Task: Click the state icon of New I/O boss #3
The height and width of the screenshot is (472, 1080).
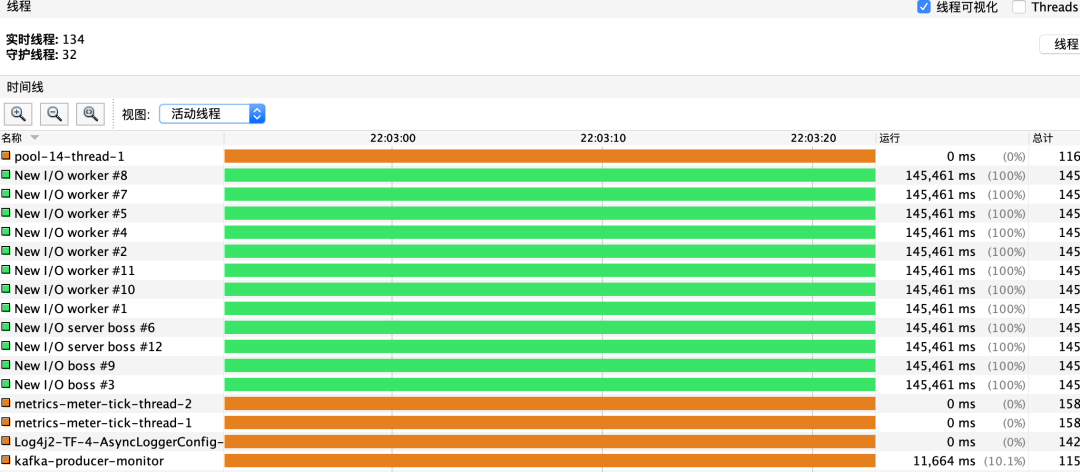Action: pyautogui.click(x=6, y=384)
